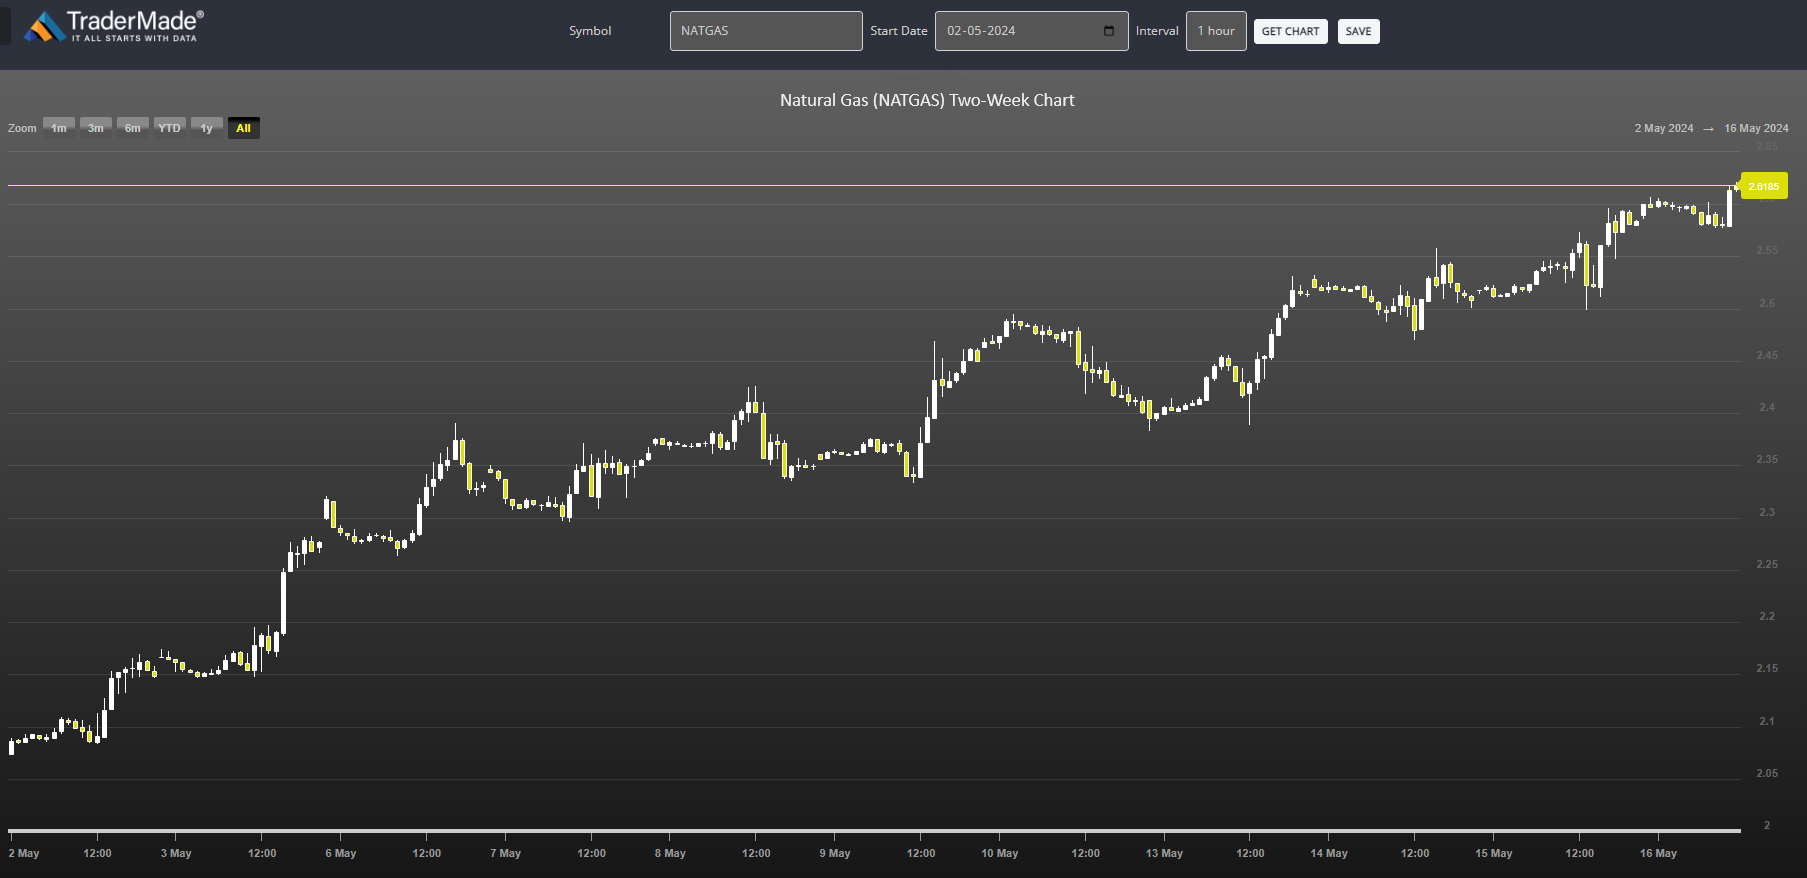Viewport: 1807px width, 878px height.
Task: Click the TraderMade logo
Action: click(x=114, y=26)
